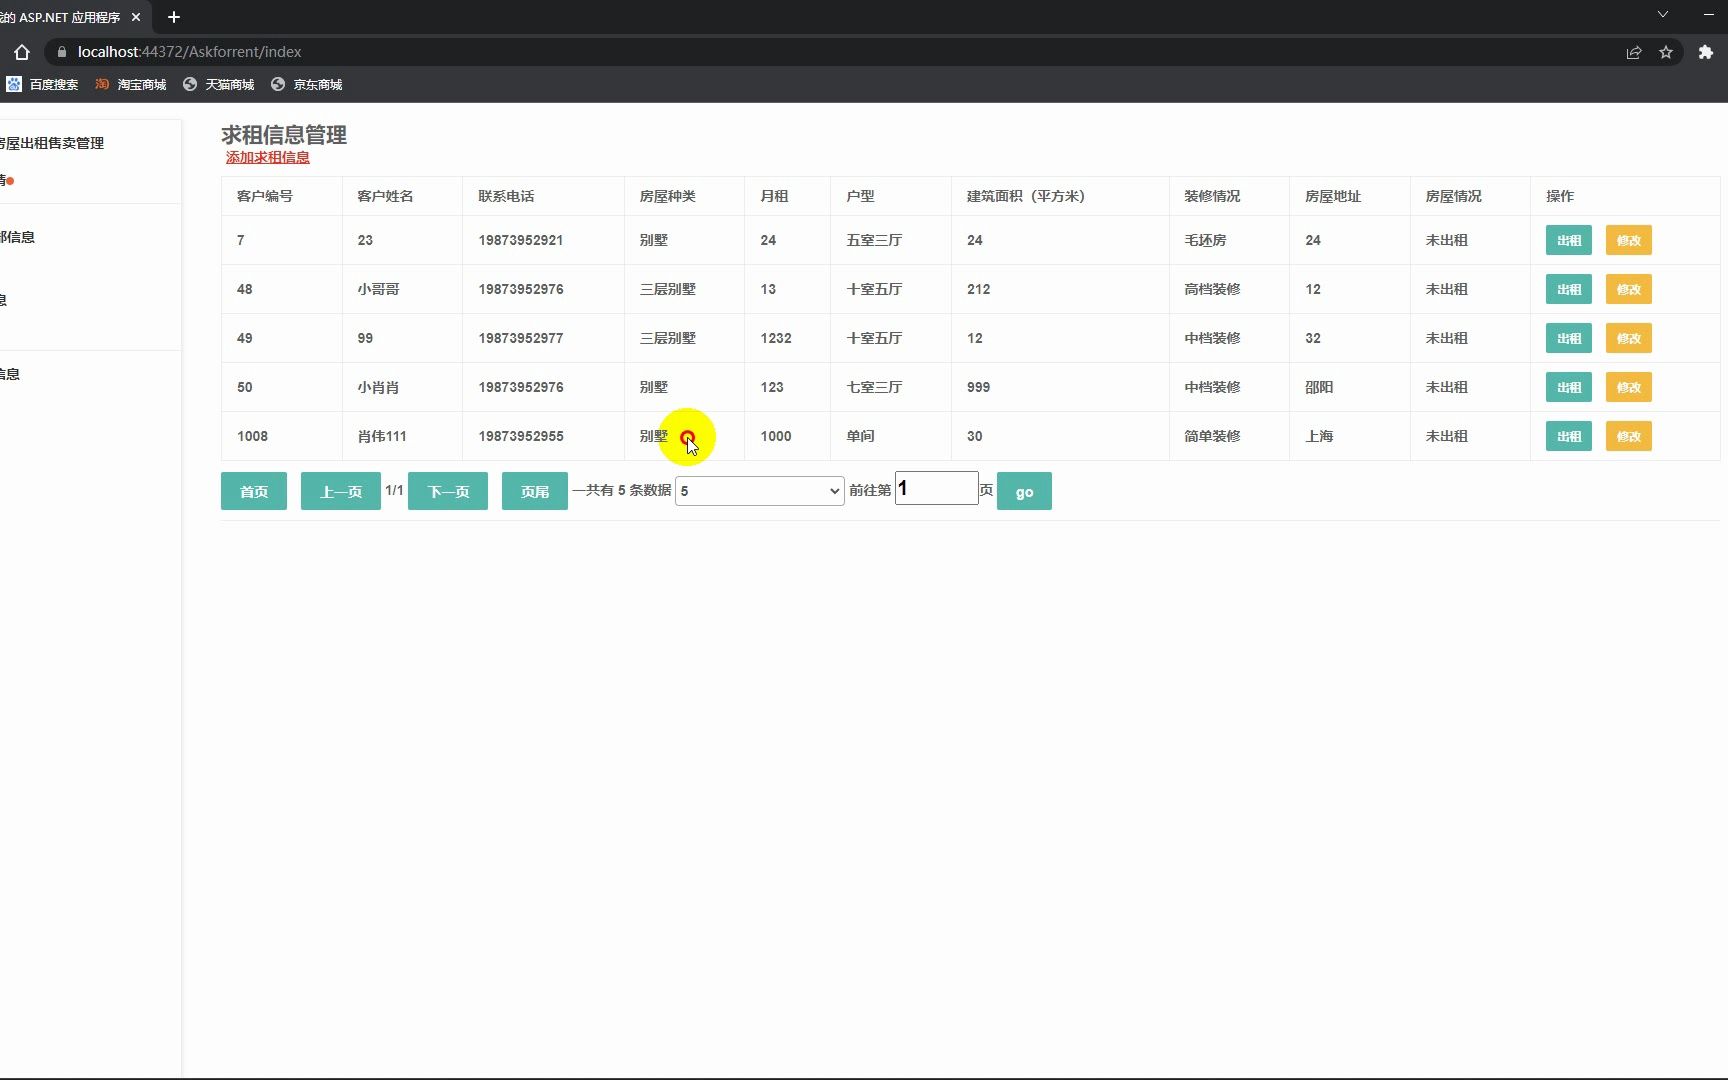Click 出租 button for customer 7
Screen dimensions: 1728x1080
click(1568, 240)
